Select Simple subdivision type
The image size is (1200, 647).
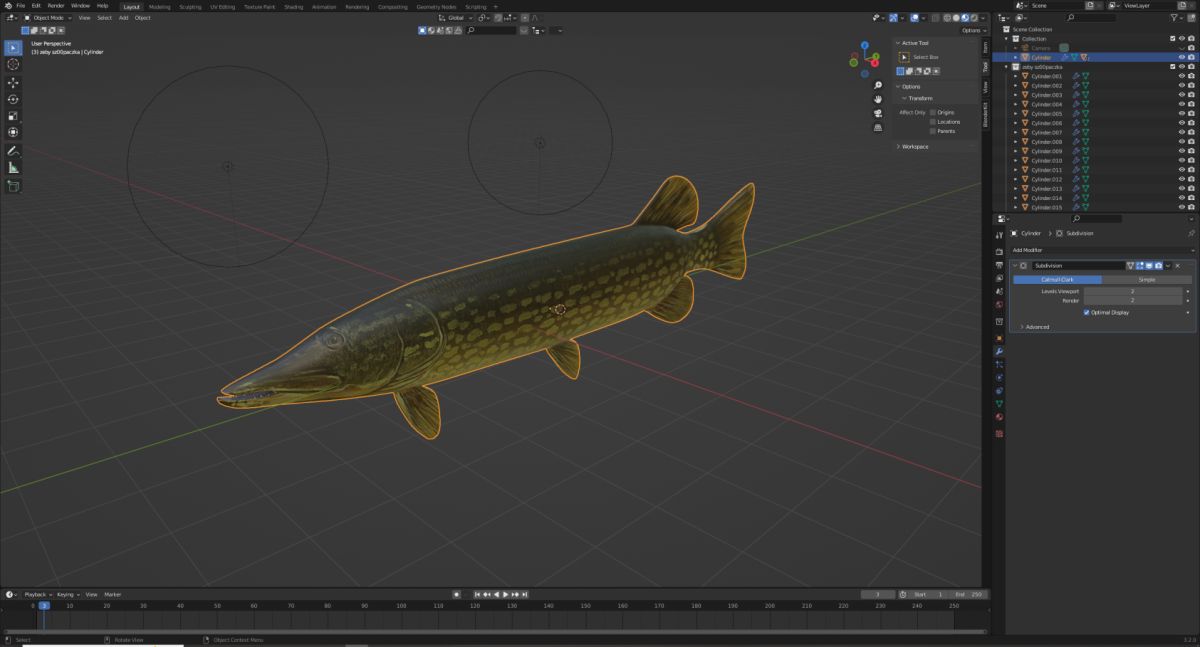[x=1146, y=279]
